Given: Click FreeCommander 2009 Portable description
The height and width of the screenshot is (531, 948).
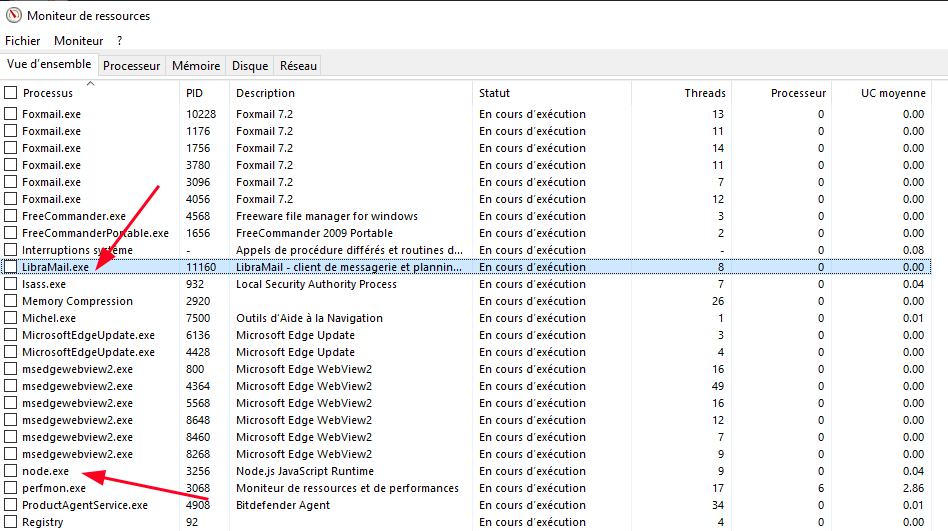Looking at the screenshot, I should click(x=314, y=233).
